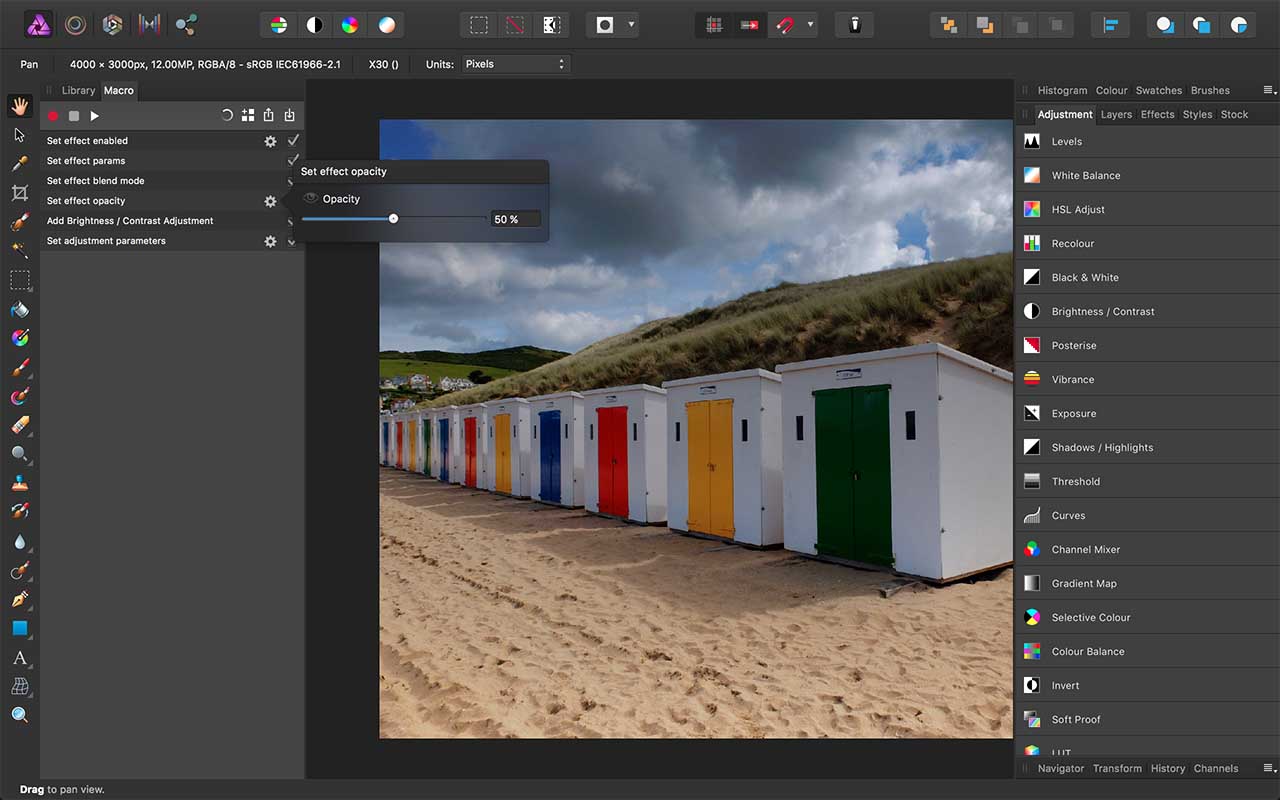Open the Histogram panel group menu
The width and height of the screenshot is (1280, 800).
click(x=1269, y=90)
